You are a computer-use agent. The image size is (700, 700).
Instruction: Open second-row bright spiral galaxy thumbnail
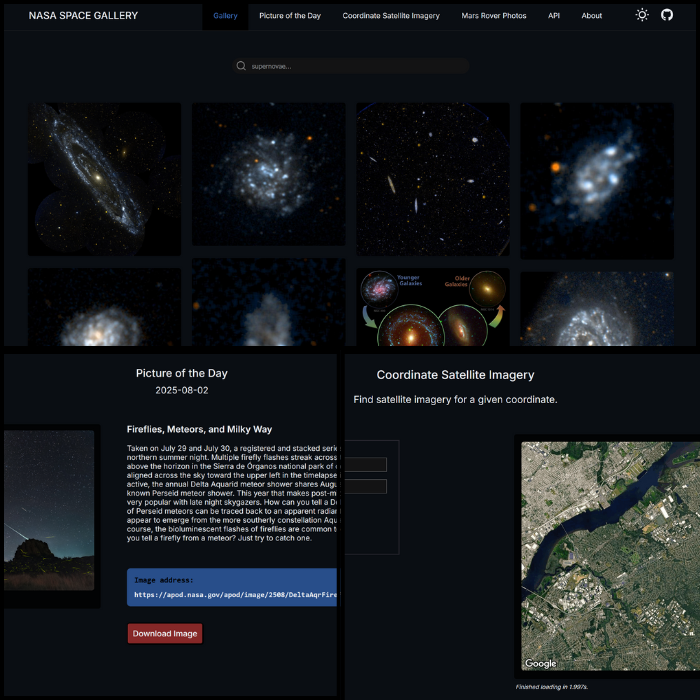[x=597, y=308]
